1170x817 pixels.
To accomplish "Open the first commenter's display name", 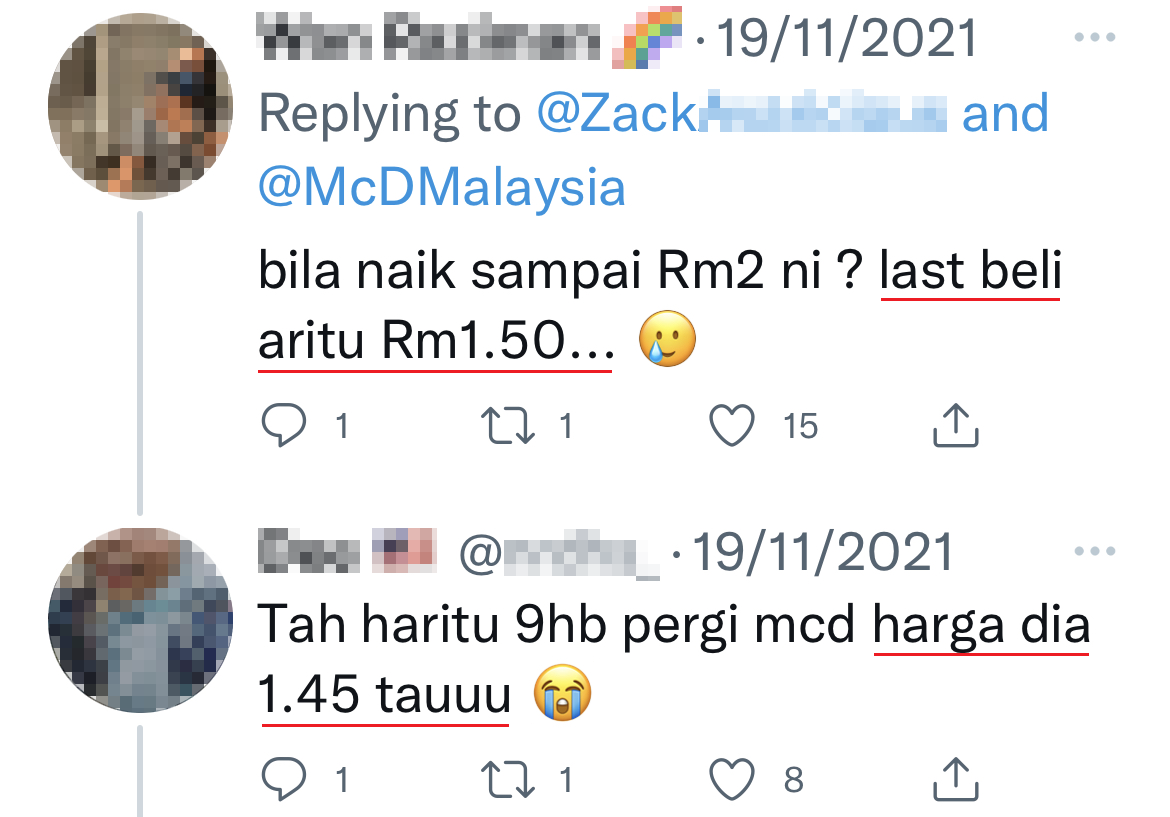I will pyautogui.click(x=428, y=37).
